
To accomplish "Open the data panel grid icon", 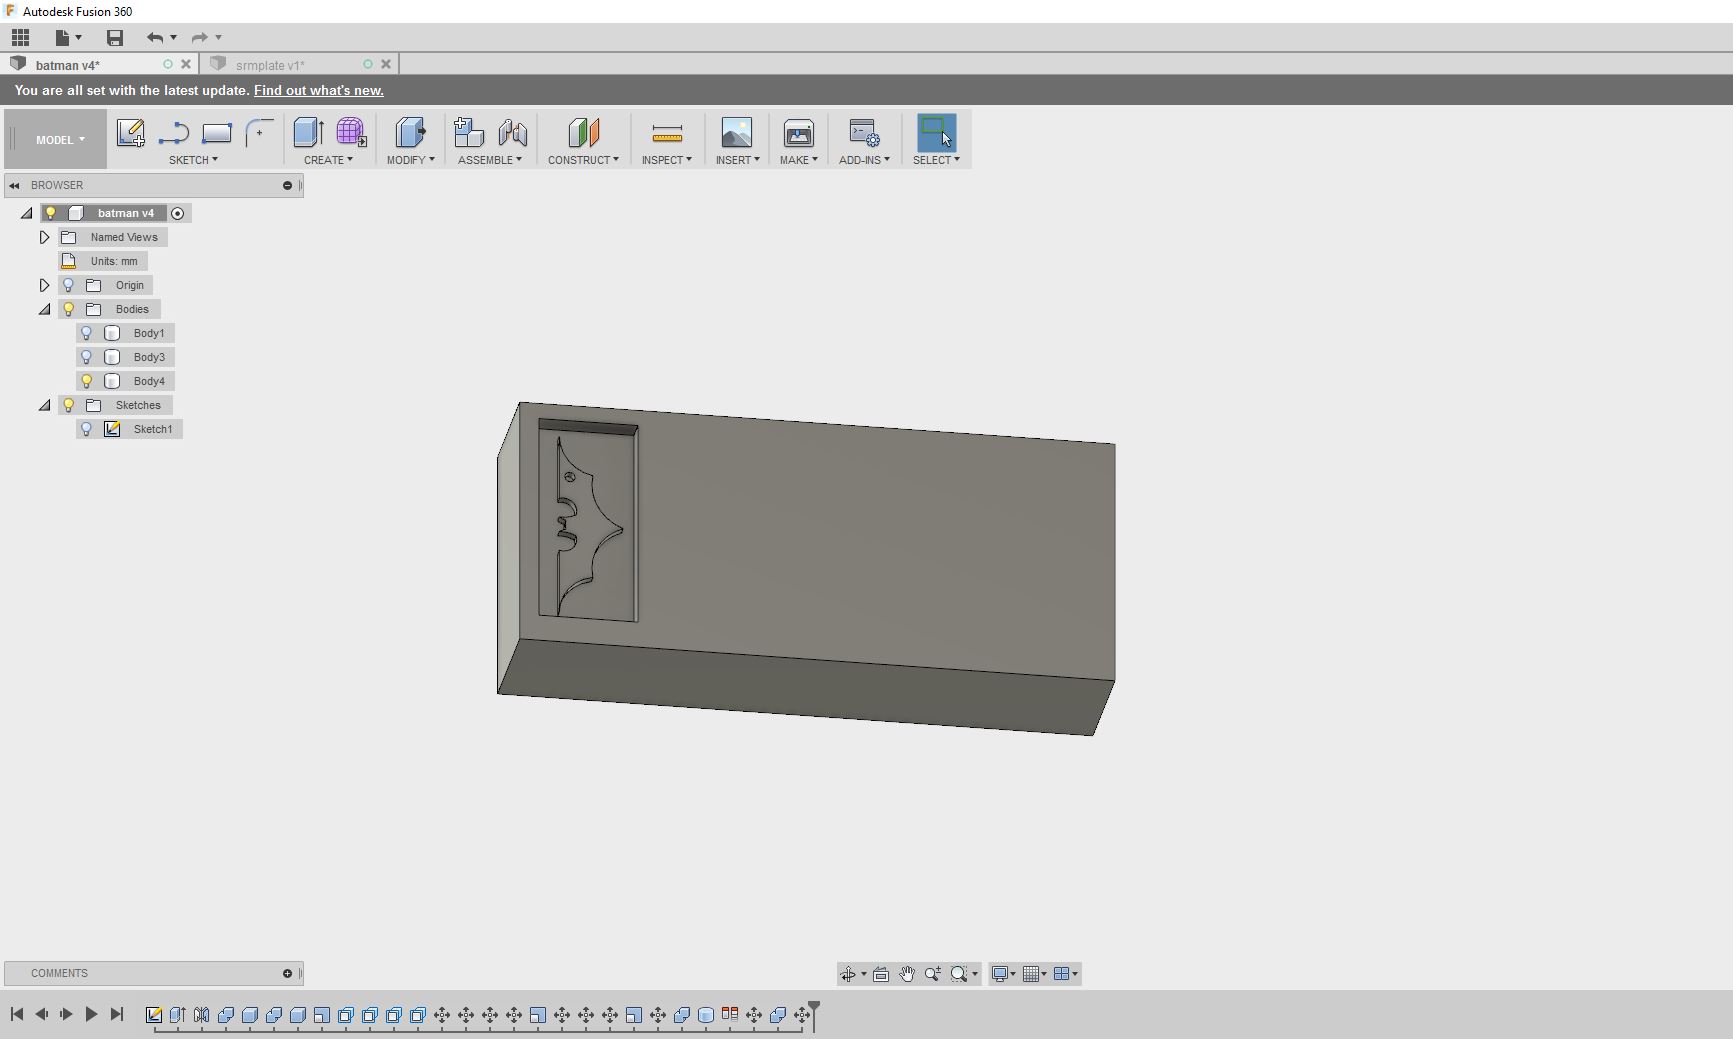I will coord(20,38).
